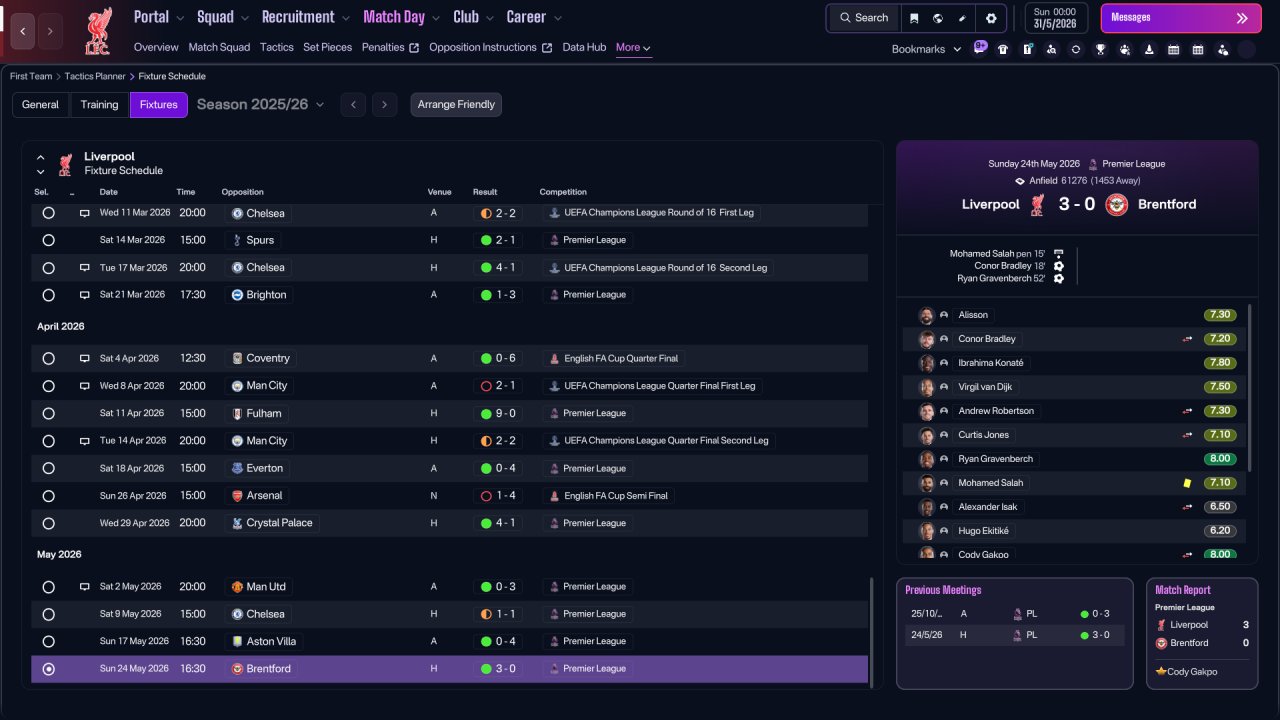Open the Season 2025/26 selector
1280x720 pixels.
[x=260, y=104]
